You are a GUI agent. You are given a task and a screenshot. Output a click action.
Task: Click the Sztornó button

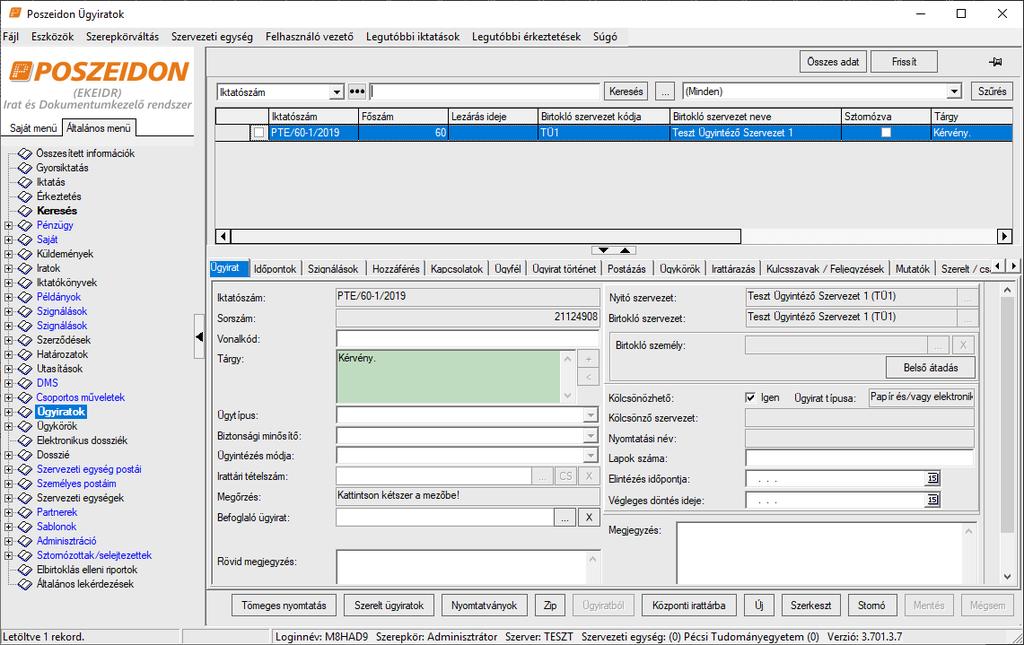(x=871, y=605)
